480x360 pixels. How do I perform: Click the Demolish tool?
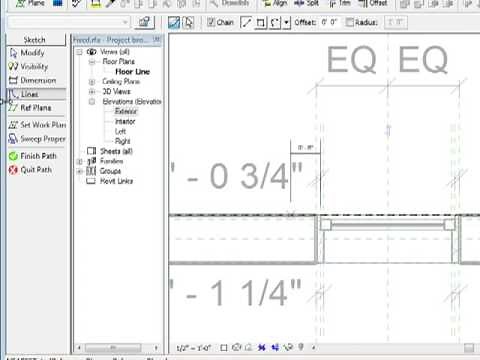[x=230, y=3]
